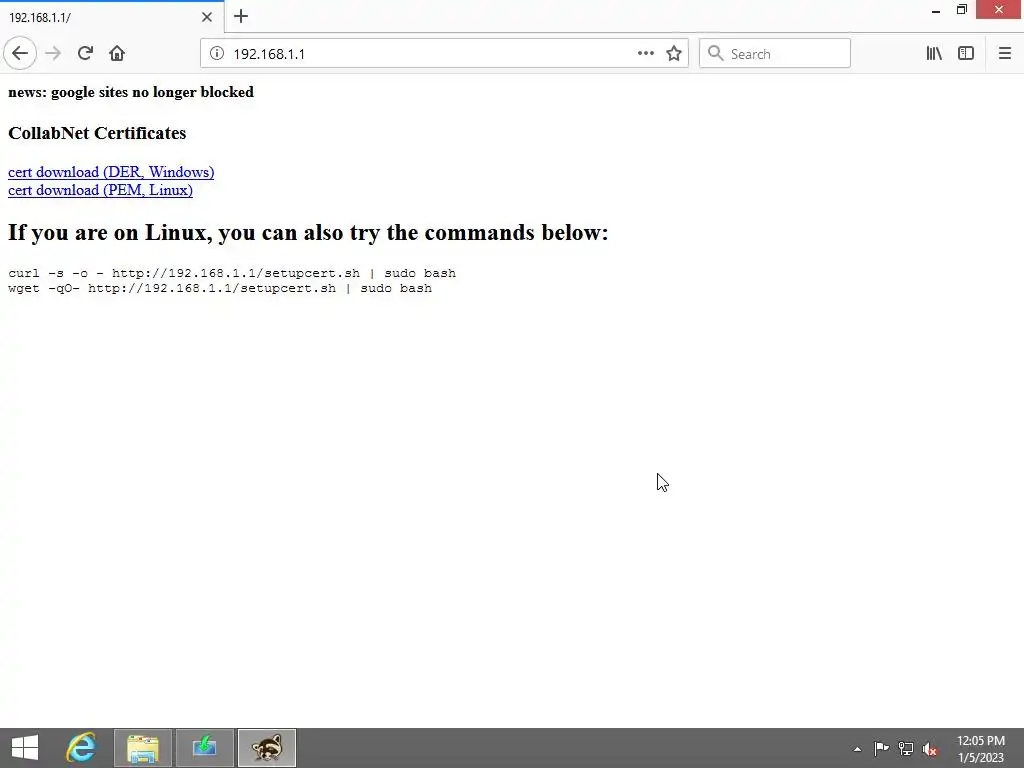Click the forward navigation arrow
The image size is (1024, 768).
pyautogui.click(x=53, y=54)
